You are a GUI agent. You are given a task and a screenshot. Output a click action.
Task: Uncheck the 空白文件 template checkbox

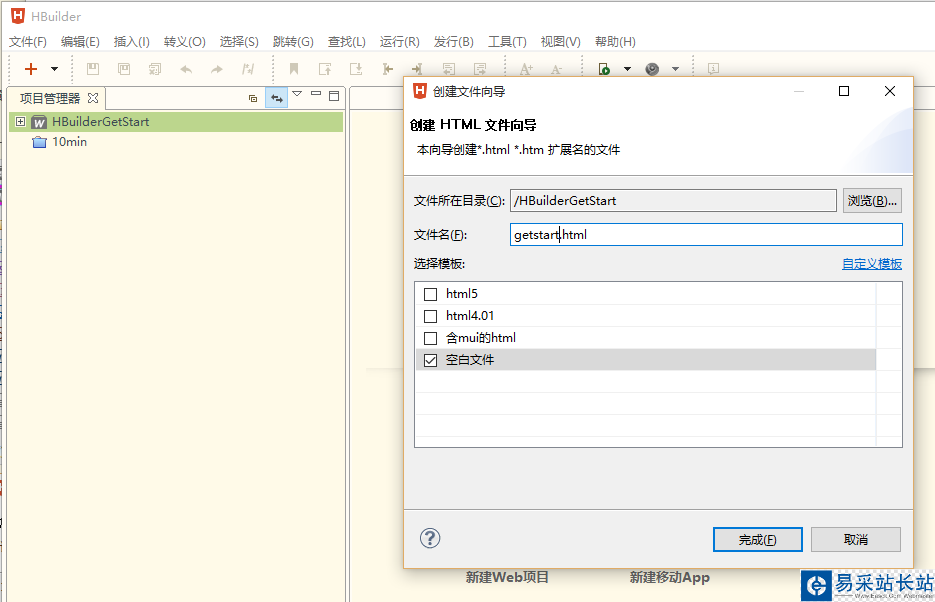[431, 360]
